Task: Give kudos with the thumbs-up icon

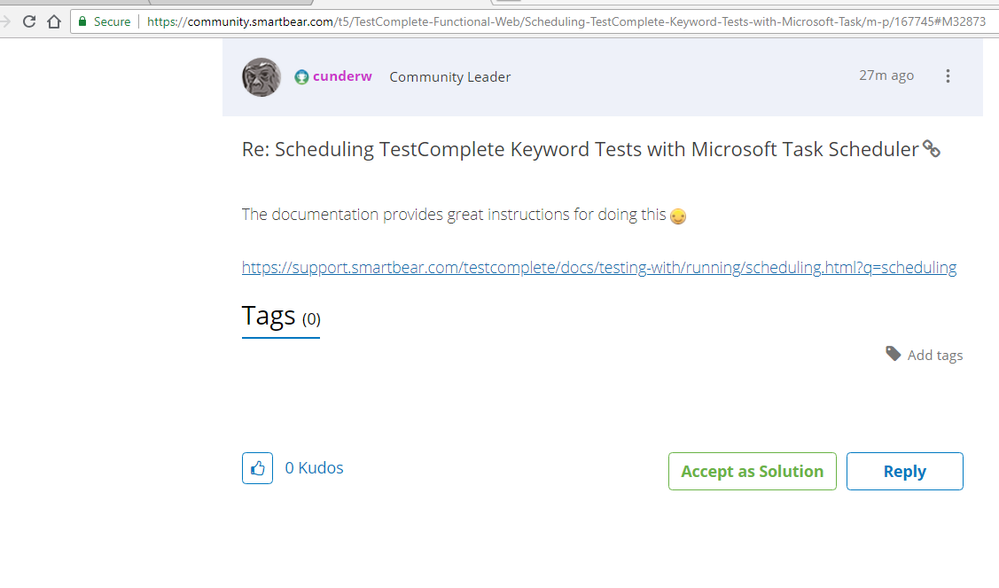Action: (x=257, y=468)
